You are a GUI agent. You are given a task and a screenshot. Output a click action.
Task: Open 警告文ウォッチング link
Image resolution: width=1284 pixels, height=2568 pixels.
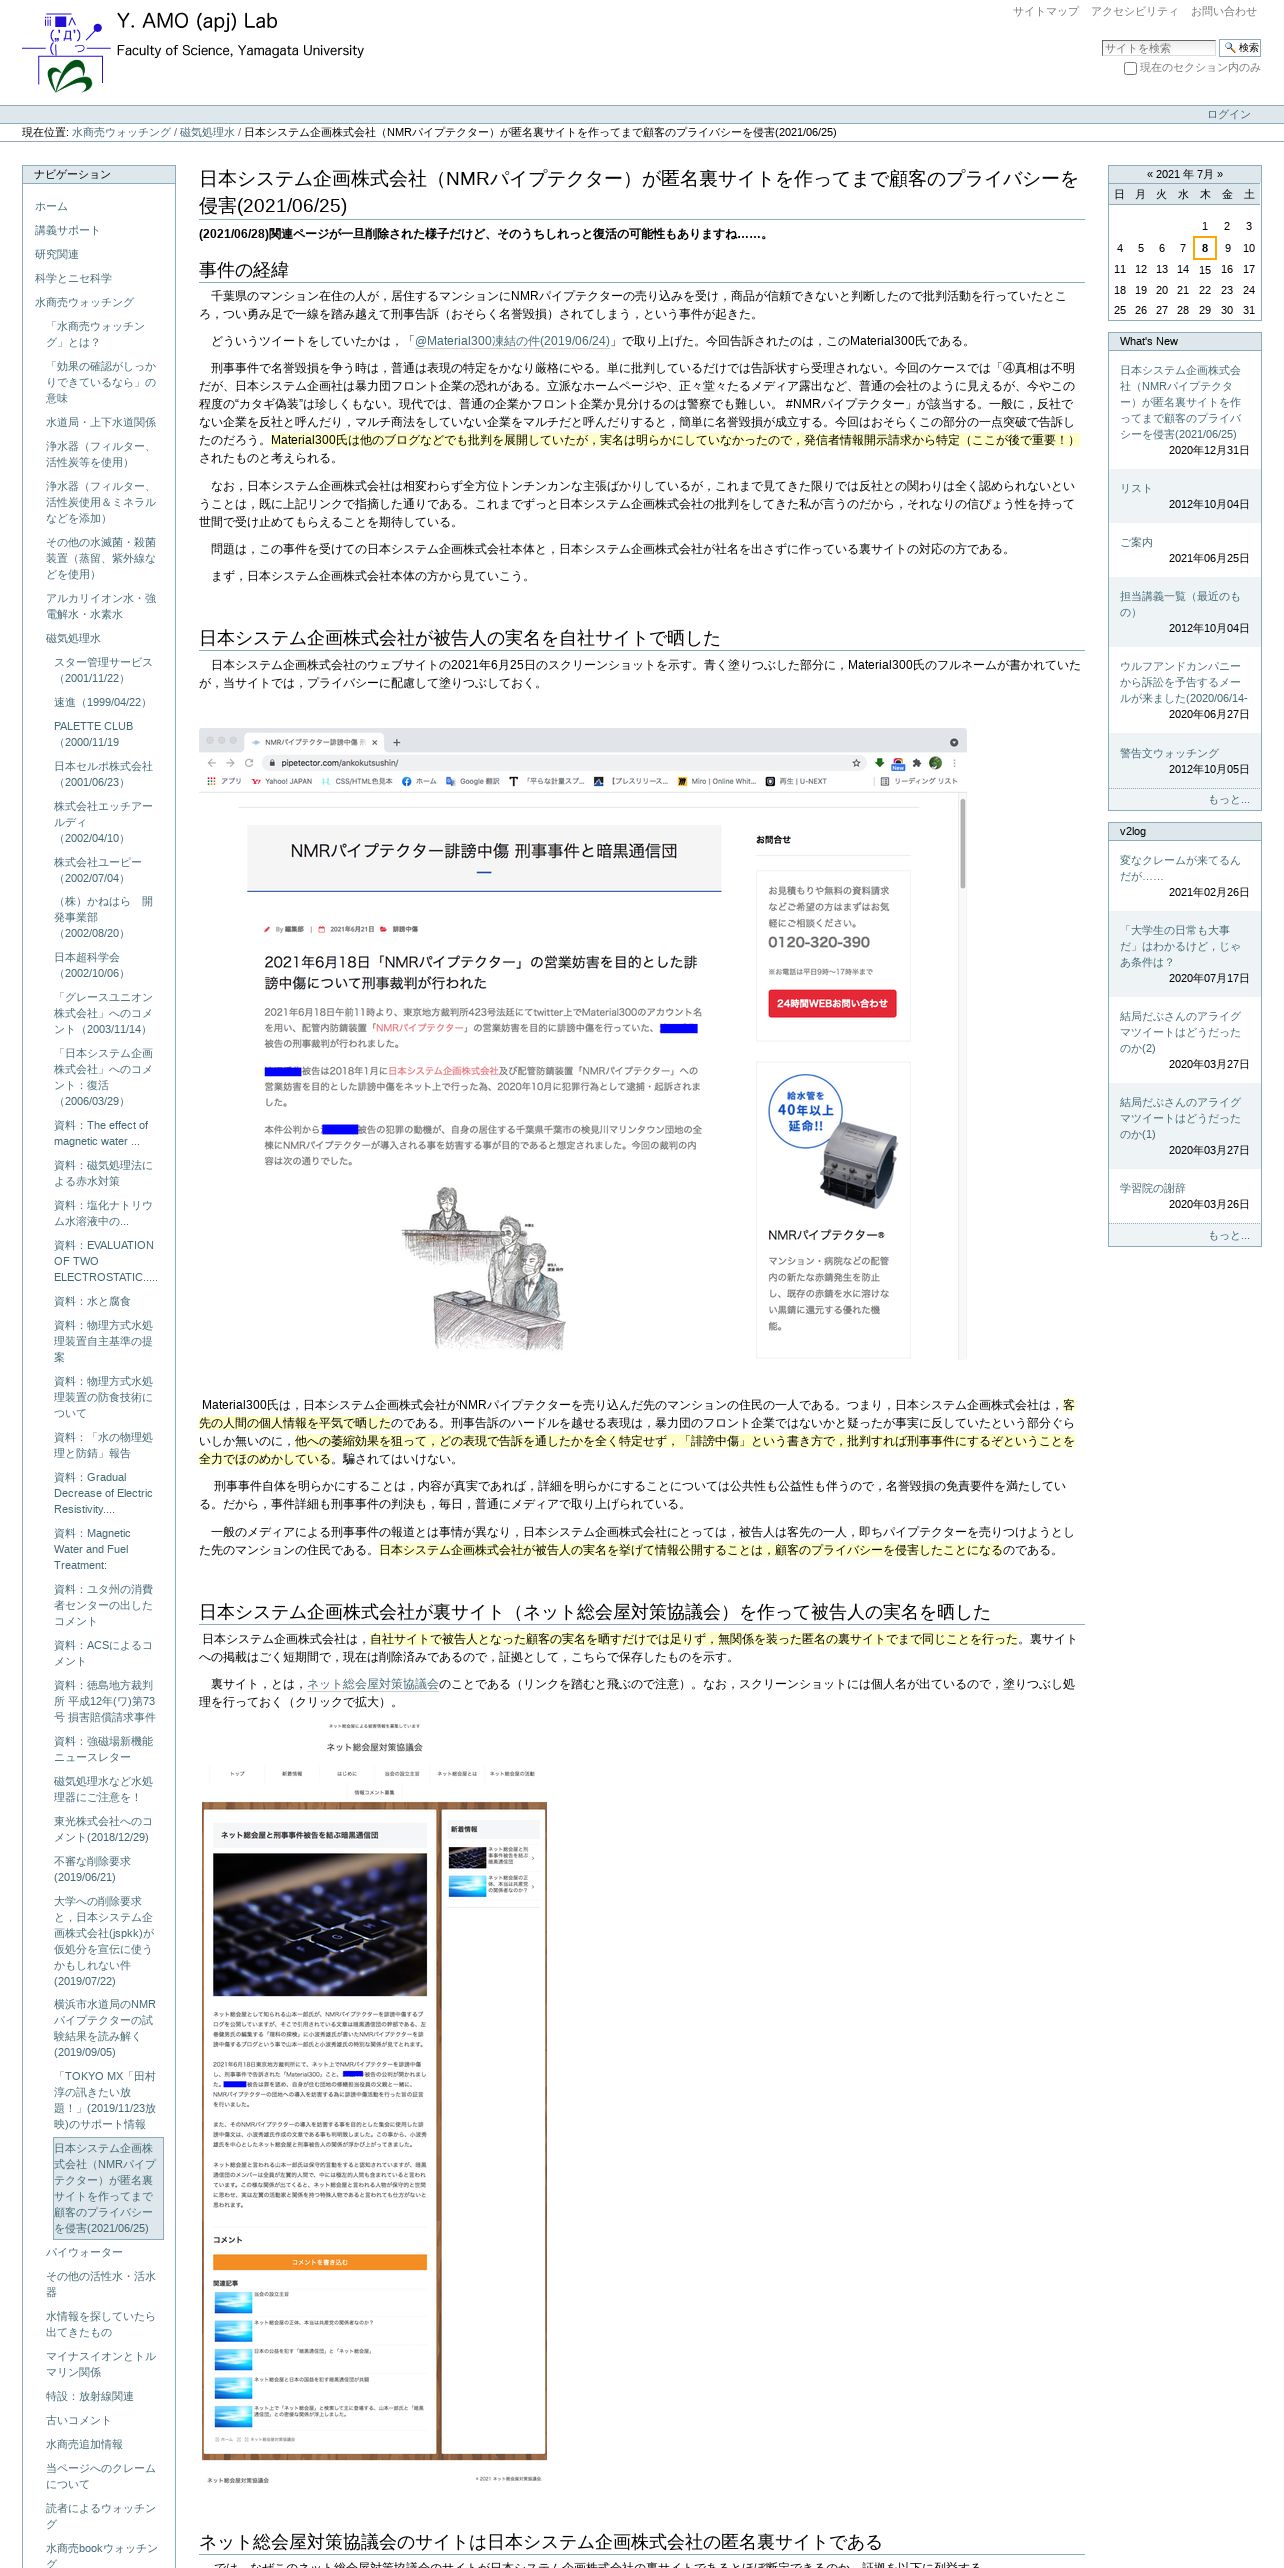coord(1169,754)
